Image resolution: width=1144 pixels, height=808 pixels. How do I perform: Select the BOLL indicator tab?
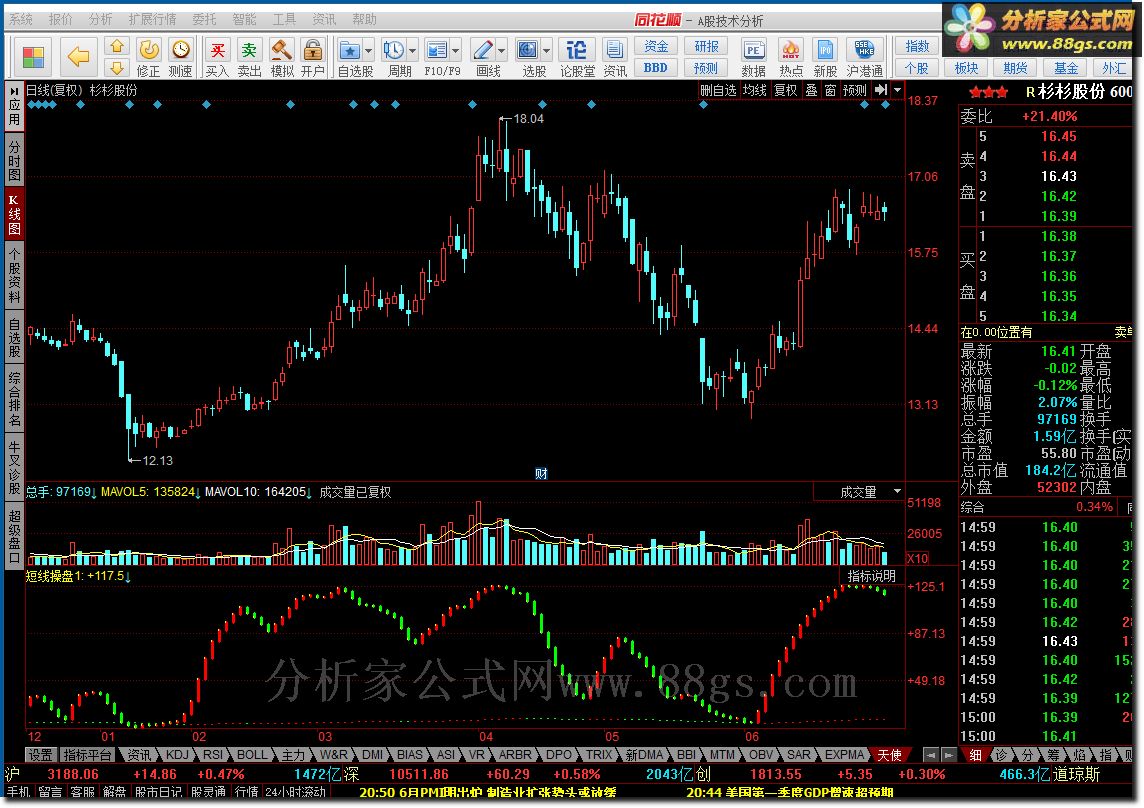(x=252, y=755)
